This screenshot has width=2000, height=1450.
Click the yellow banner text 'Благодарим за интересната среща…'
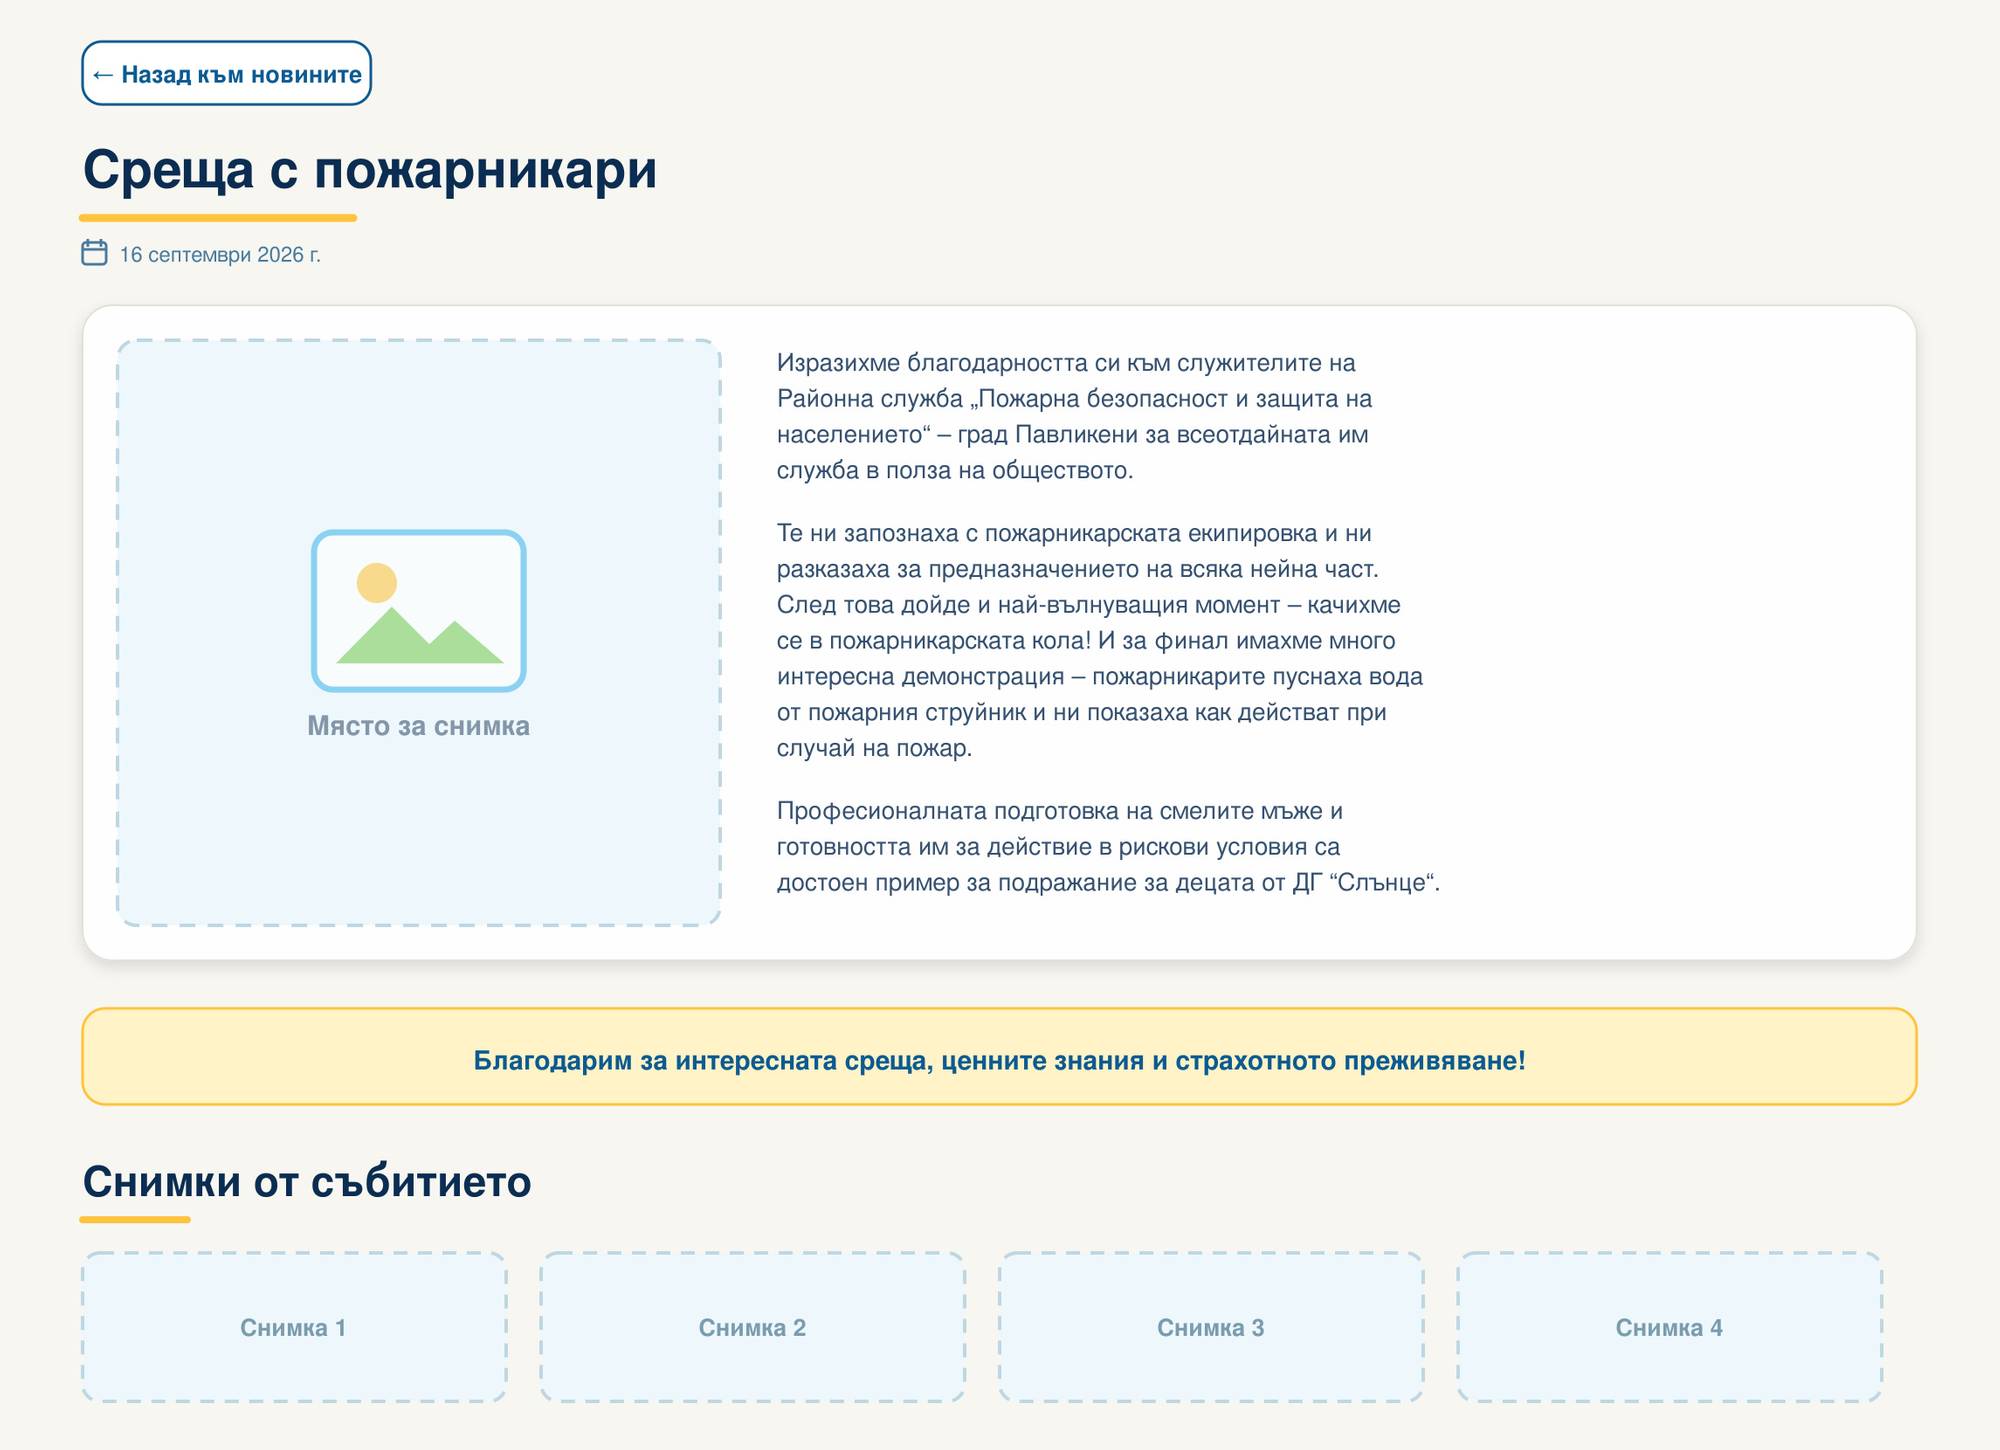(x=999, y=1061)
